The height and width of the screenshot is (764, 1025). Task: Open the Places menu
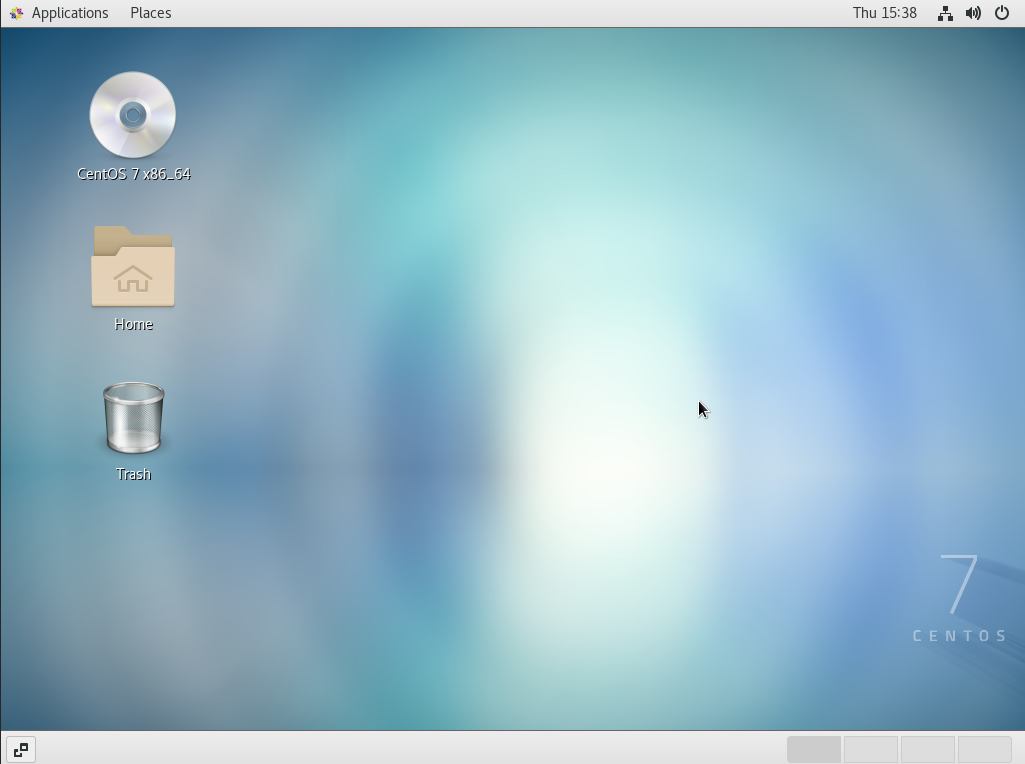click(x=150, y=12)
